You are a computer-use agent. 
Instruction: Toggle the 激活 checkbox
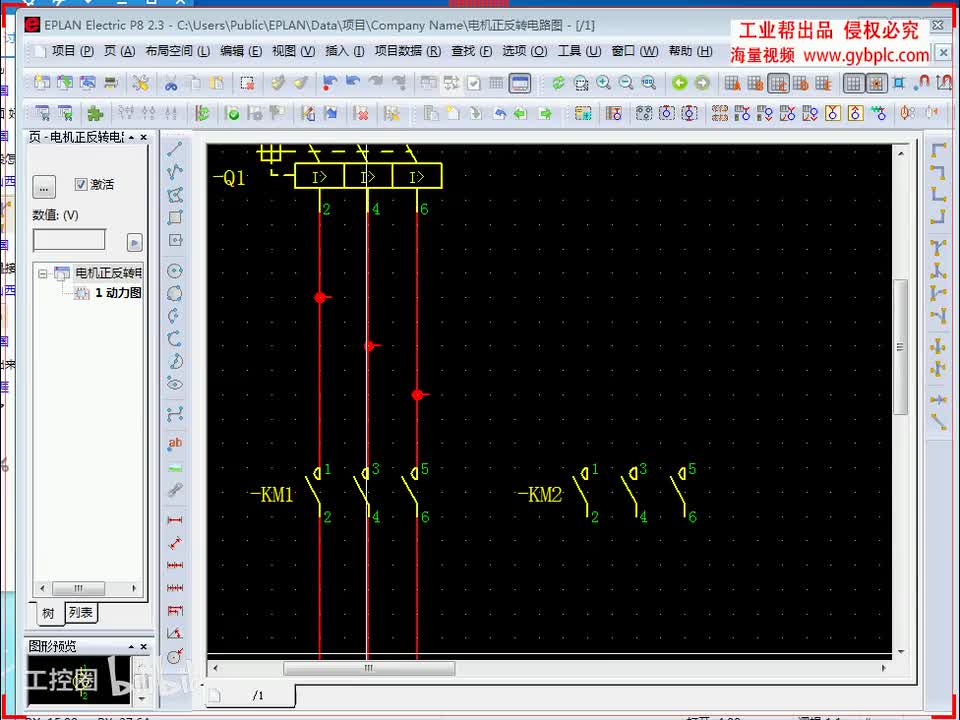point(81,184)
